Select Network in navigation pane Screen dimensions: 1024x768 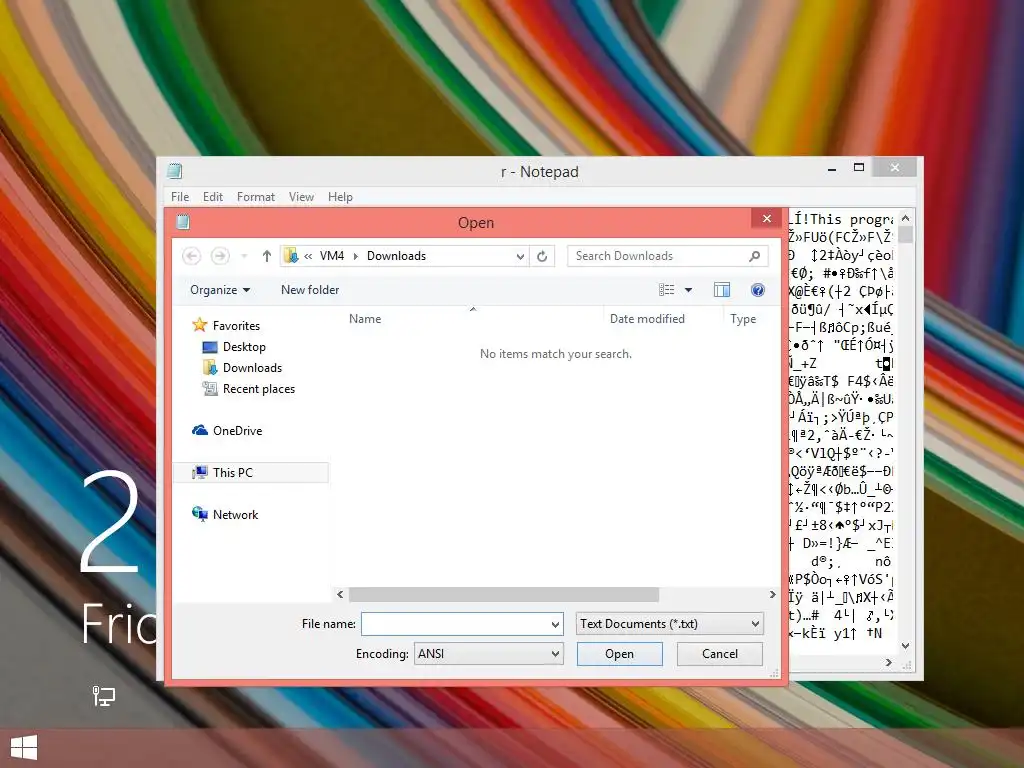pos(235,514)
